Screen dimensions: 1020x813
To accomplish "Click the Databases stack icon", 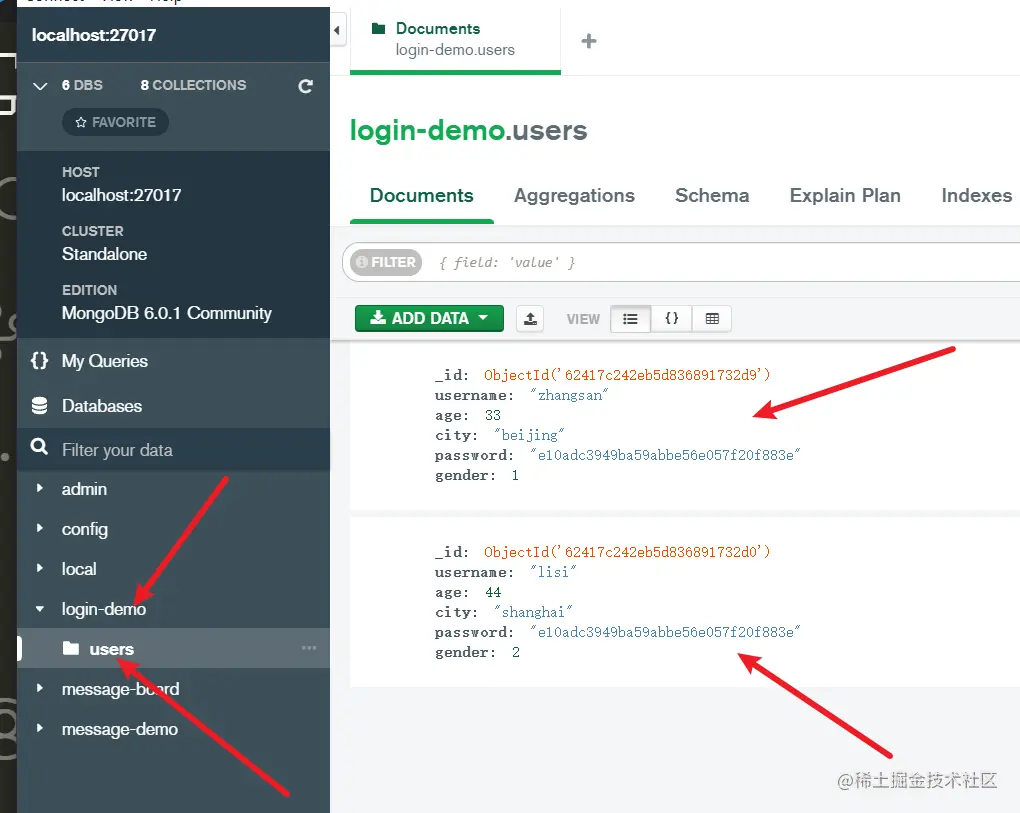I will (x=40, y=406).
